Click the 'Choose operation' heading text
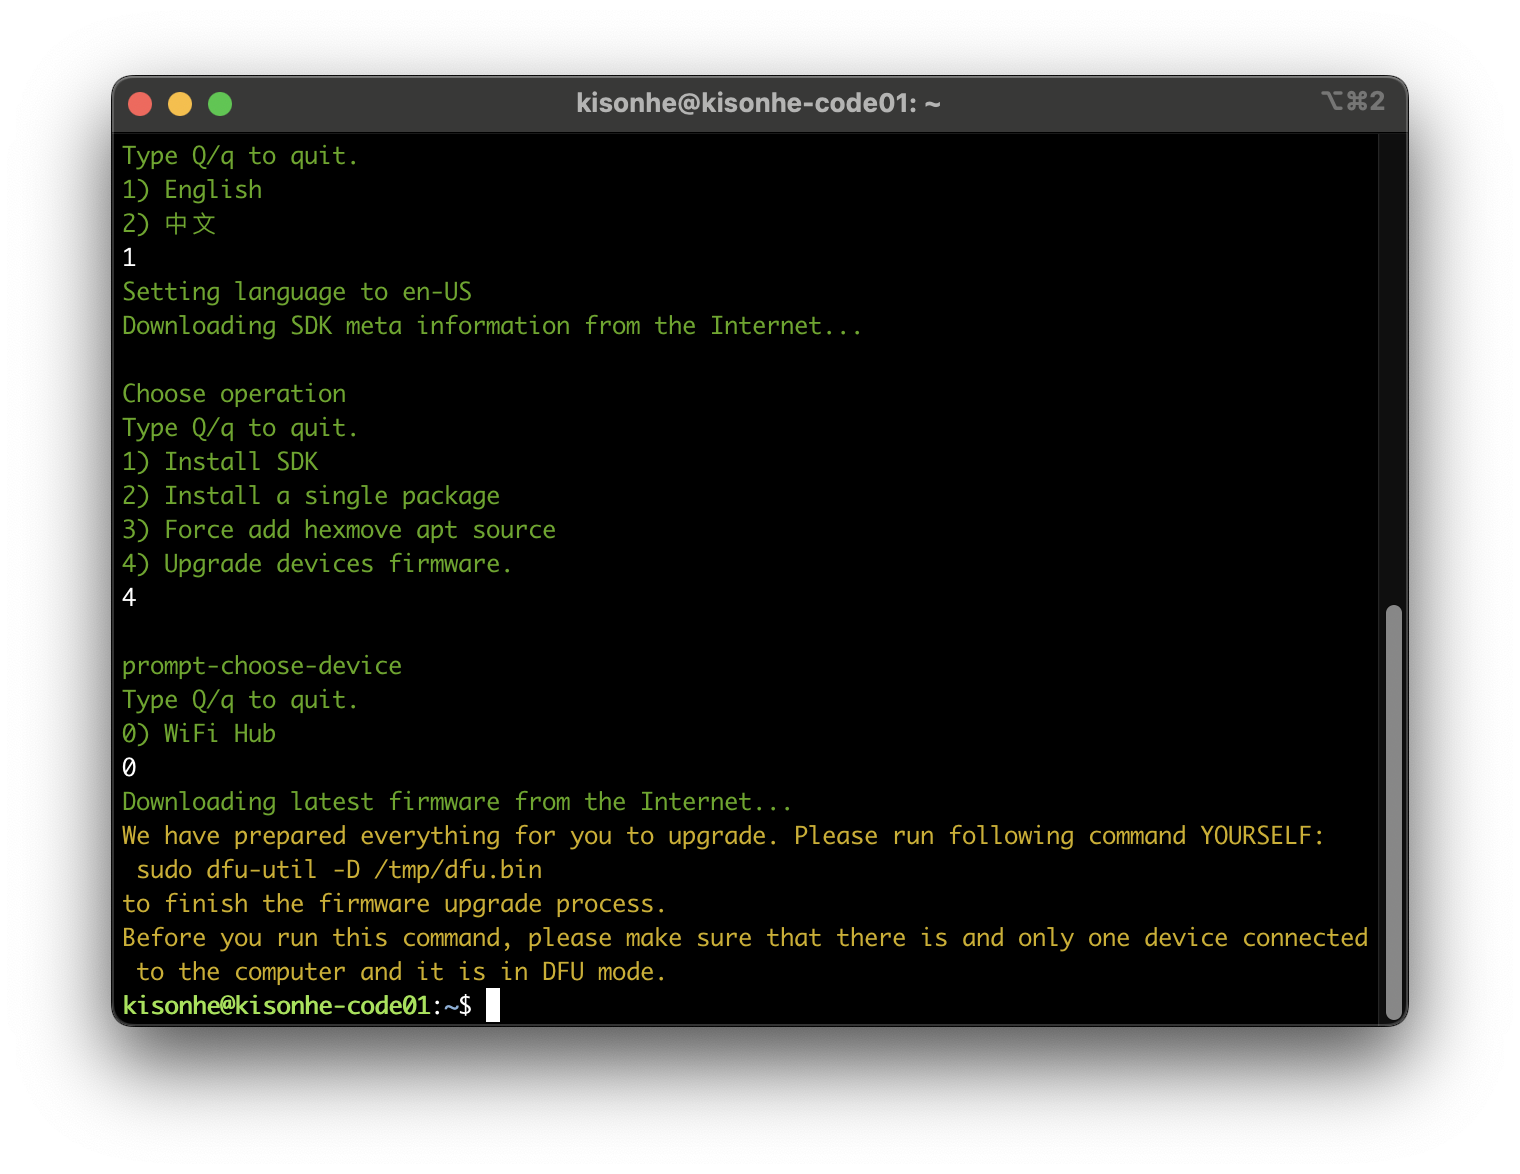Image resolution: width=1520 pixels, height=1174 pixels. point(234,394)
